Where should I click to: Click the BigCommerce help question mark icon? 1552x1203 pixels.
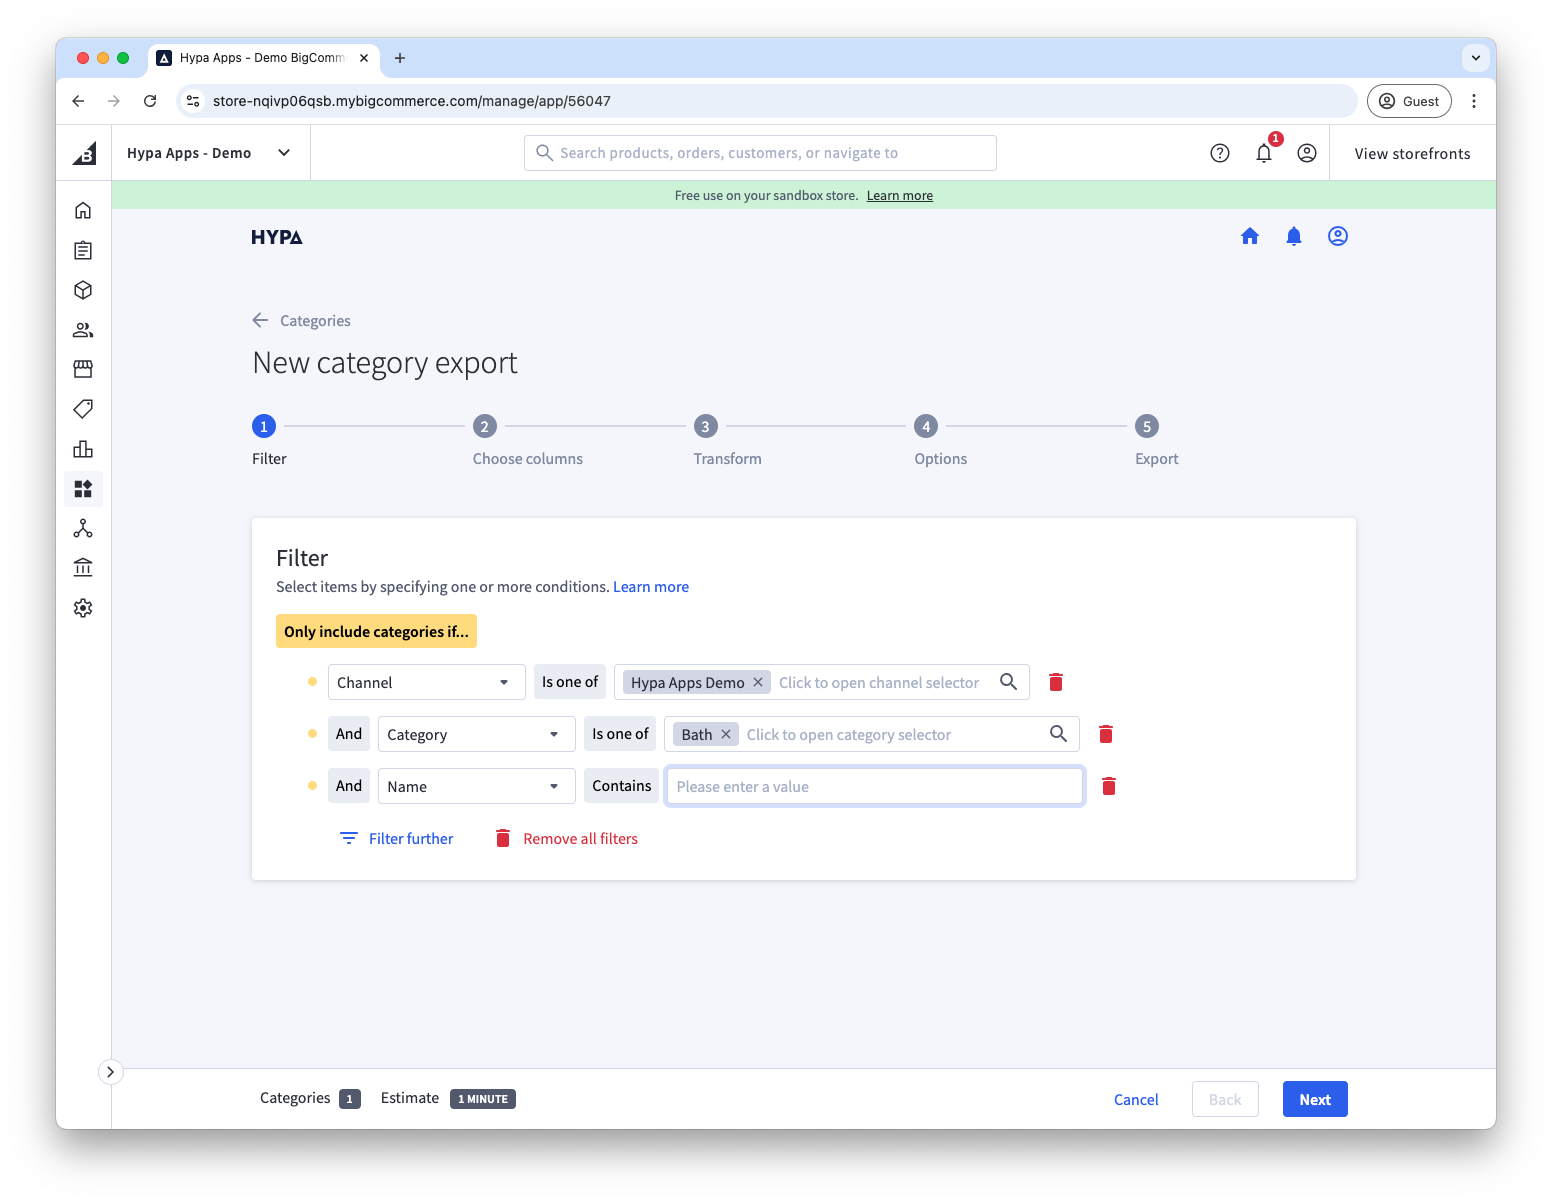pos(1219,152)
